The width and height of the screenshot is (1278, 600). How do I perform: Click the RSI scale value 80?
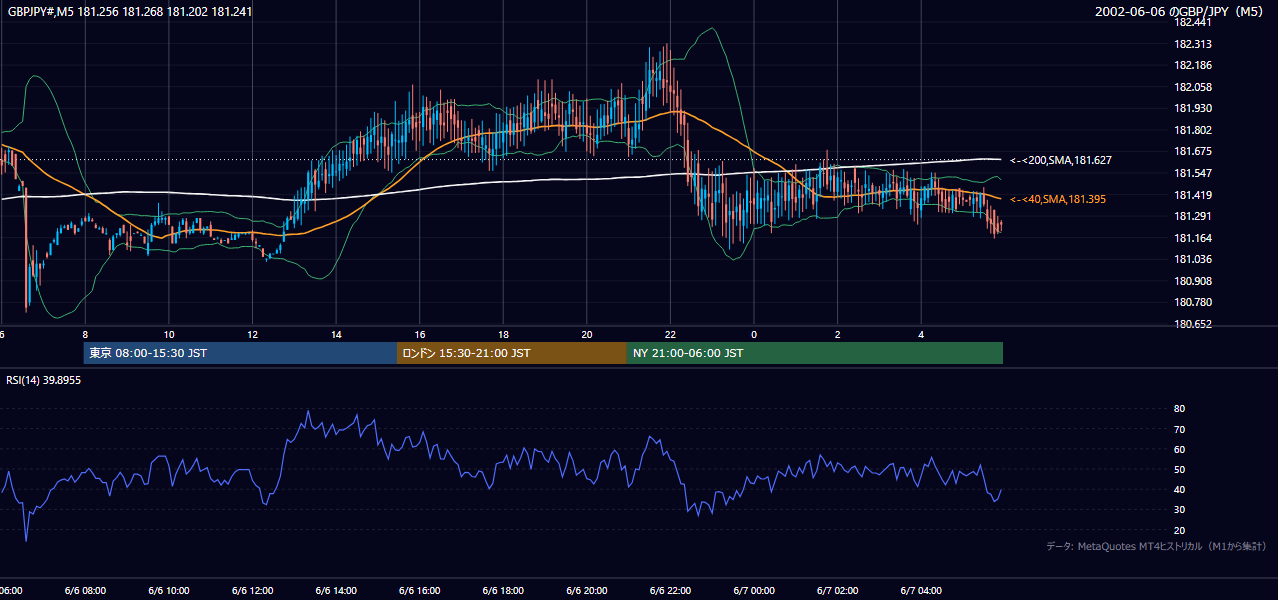pyautogui.click(x=1179, y=409)
